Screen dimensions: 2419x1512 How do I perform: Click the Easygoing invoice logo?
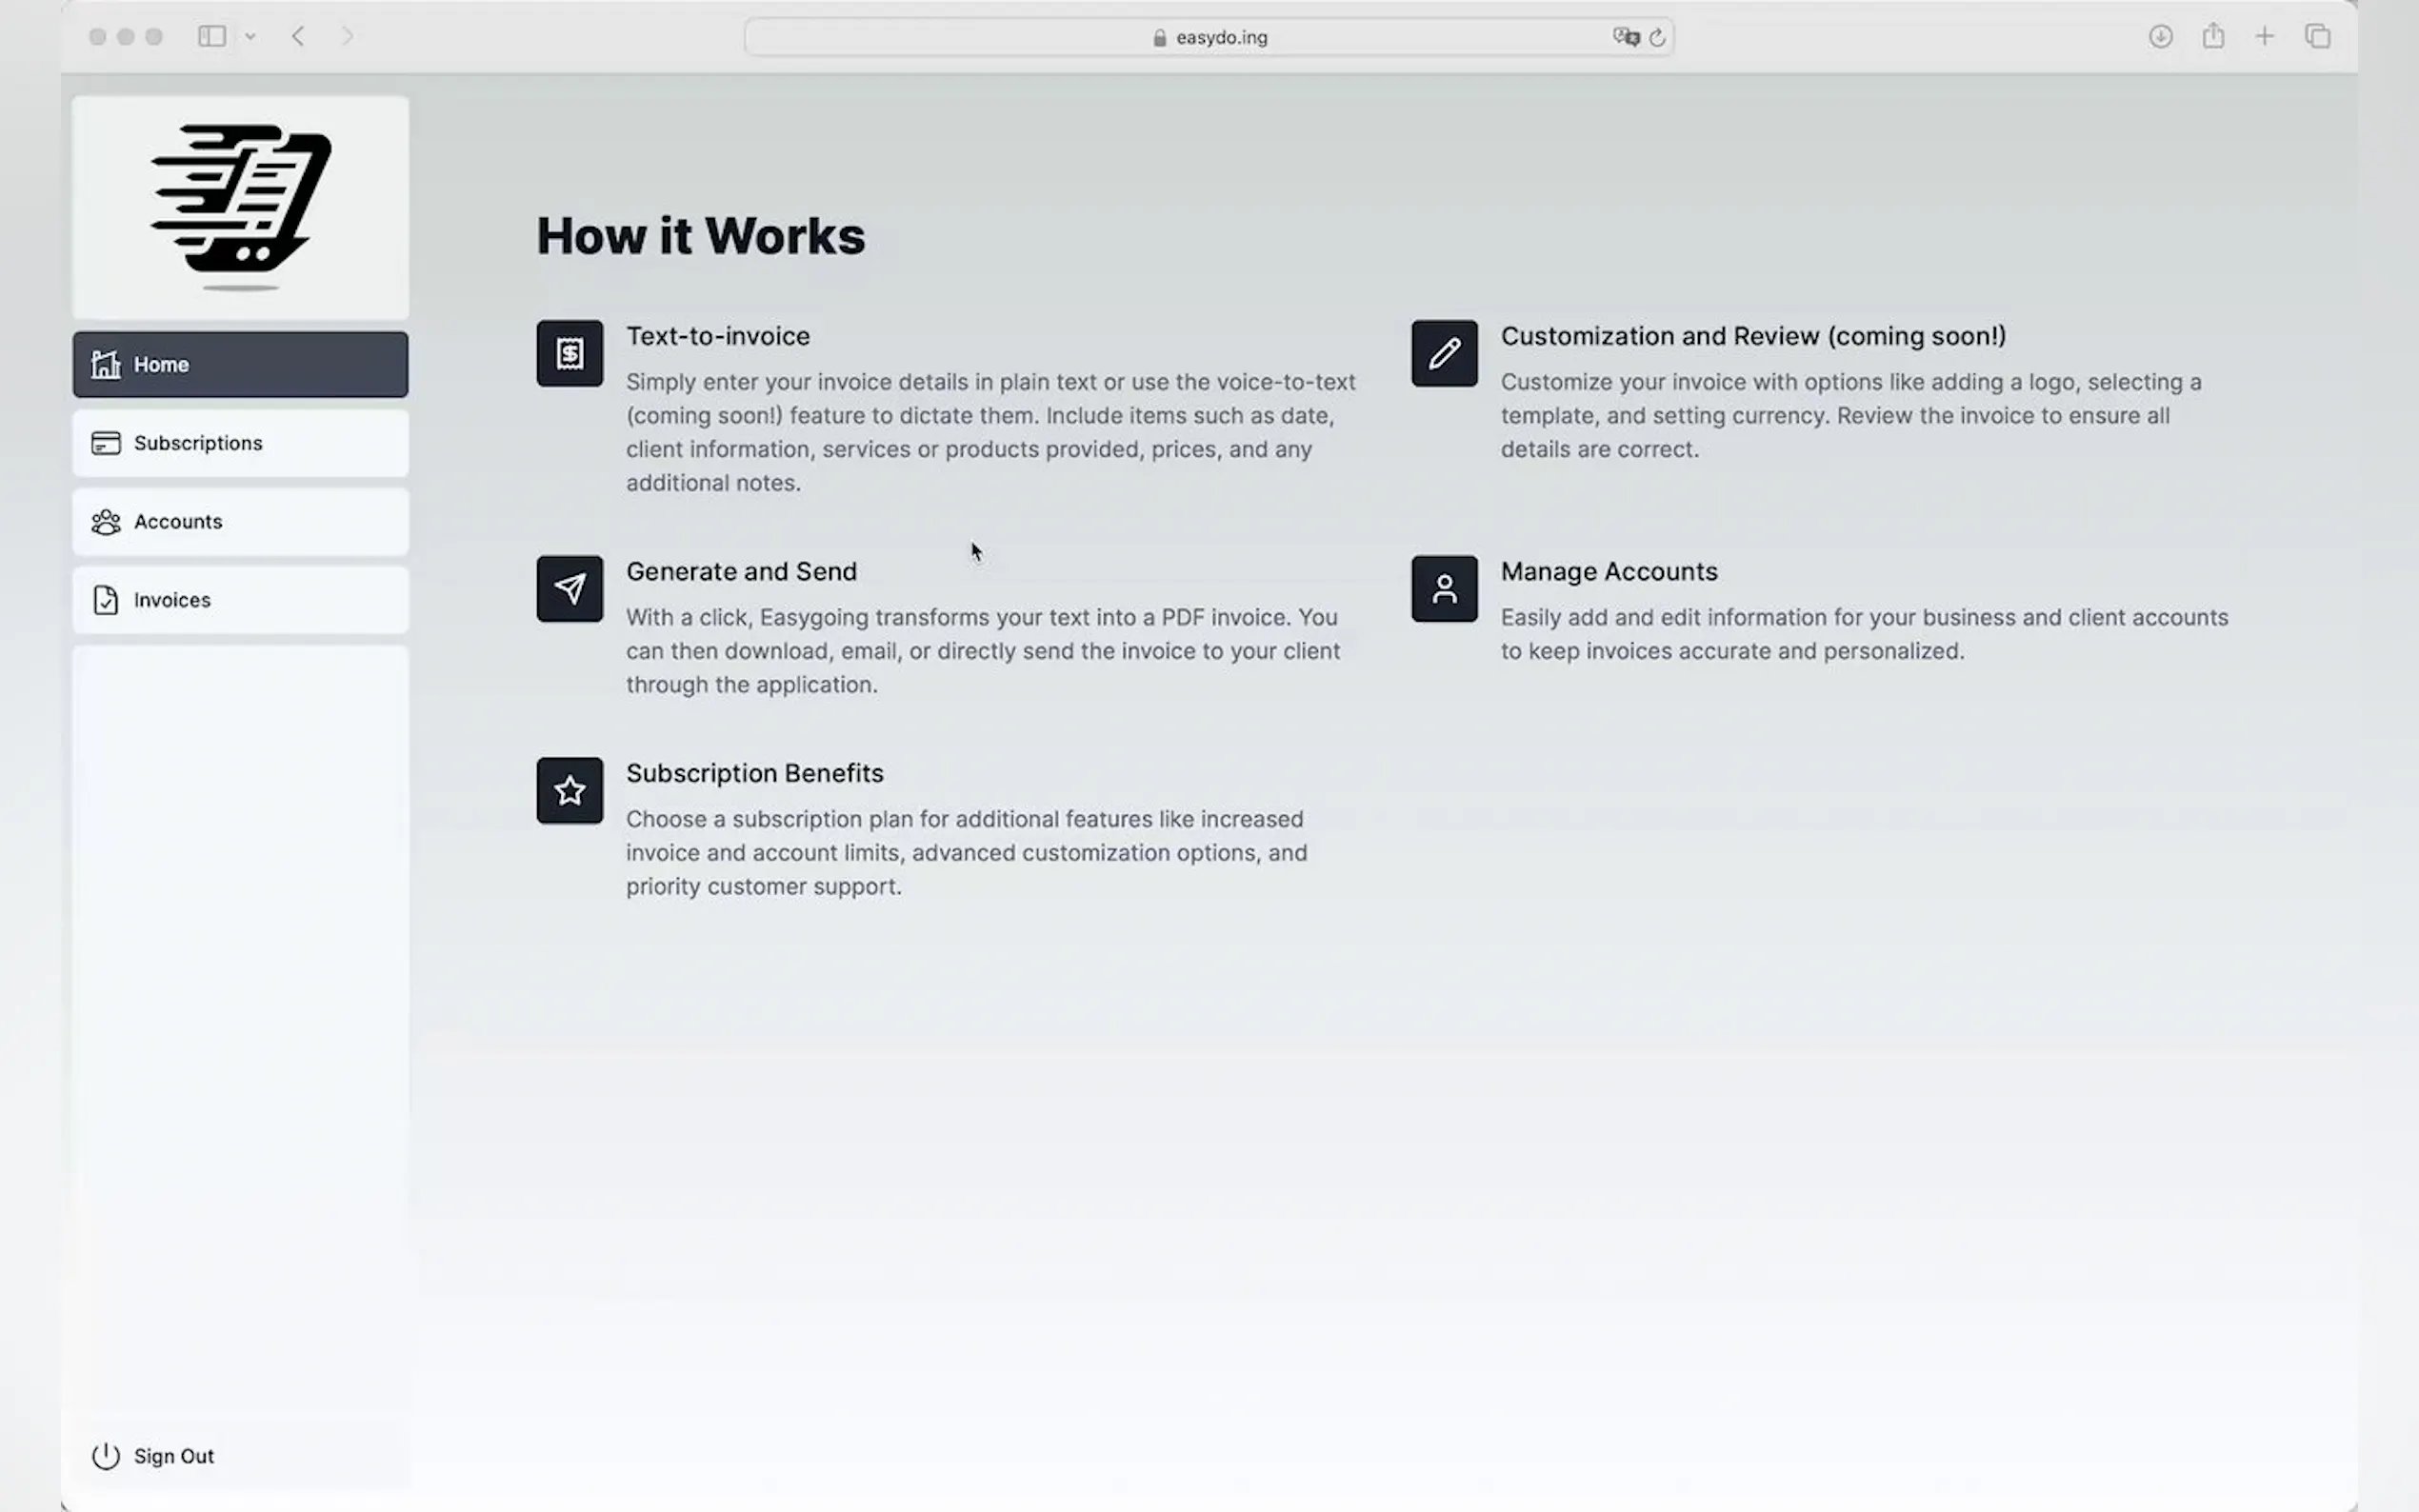[240, 207]
